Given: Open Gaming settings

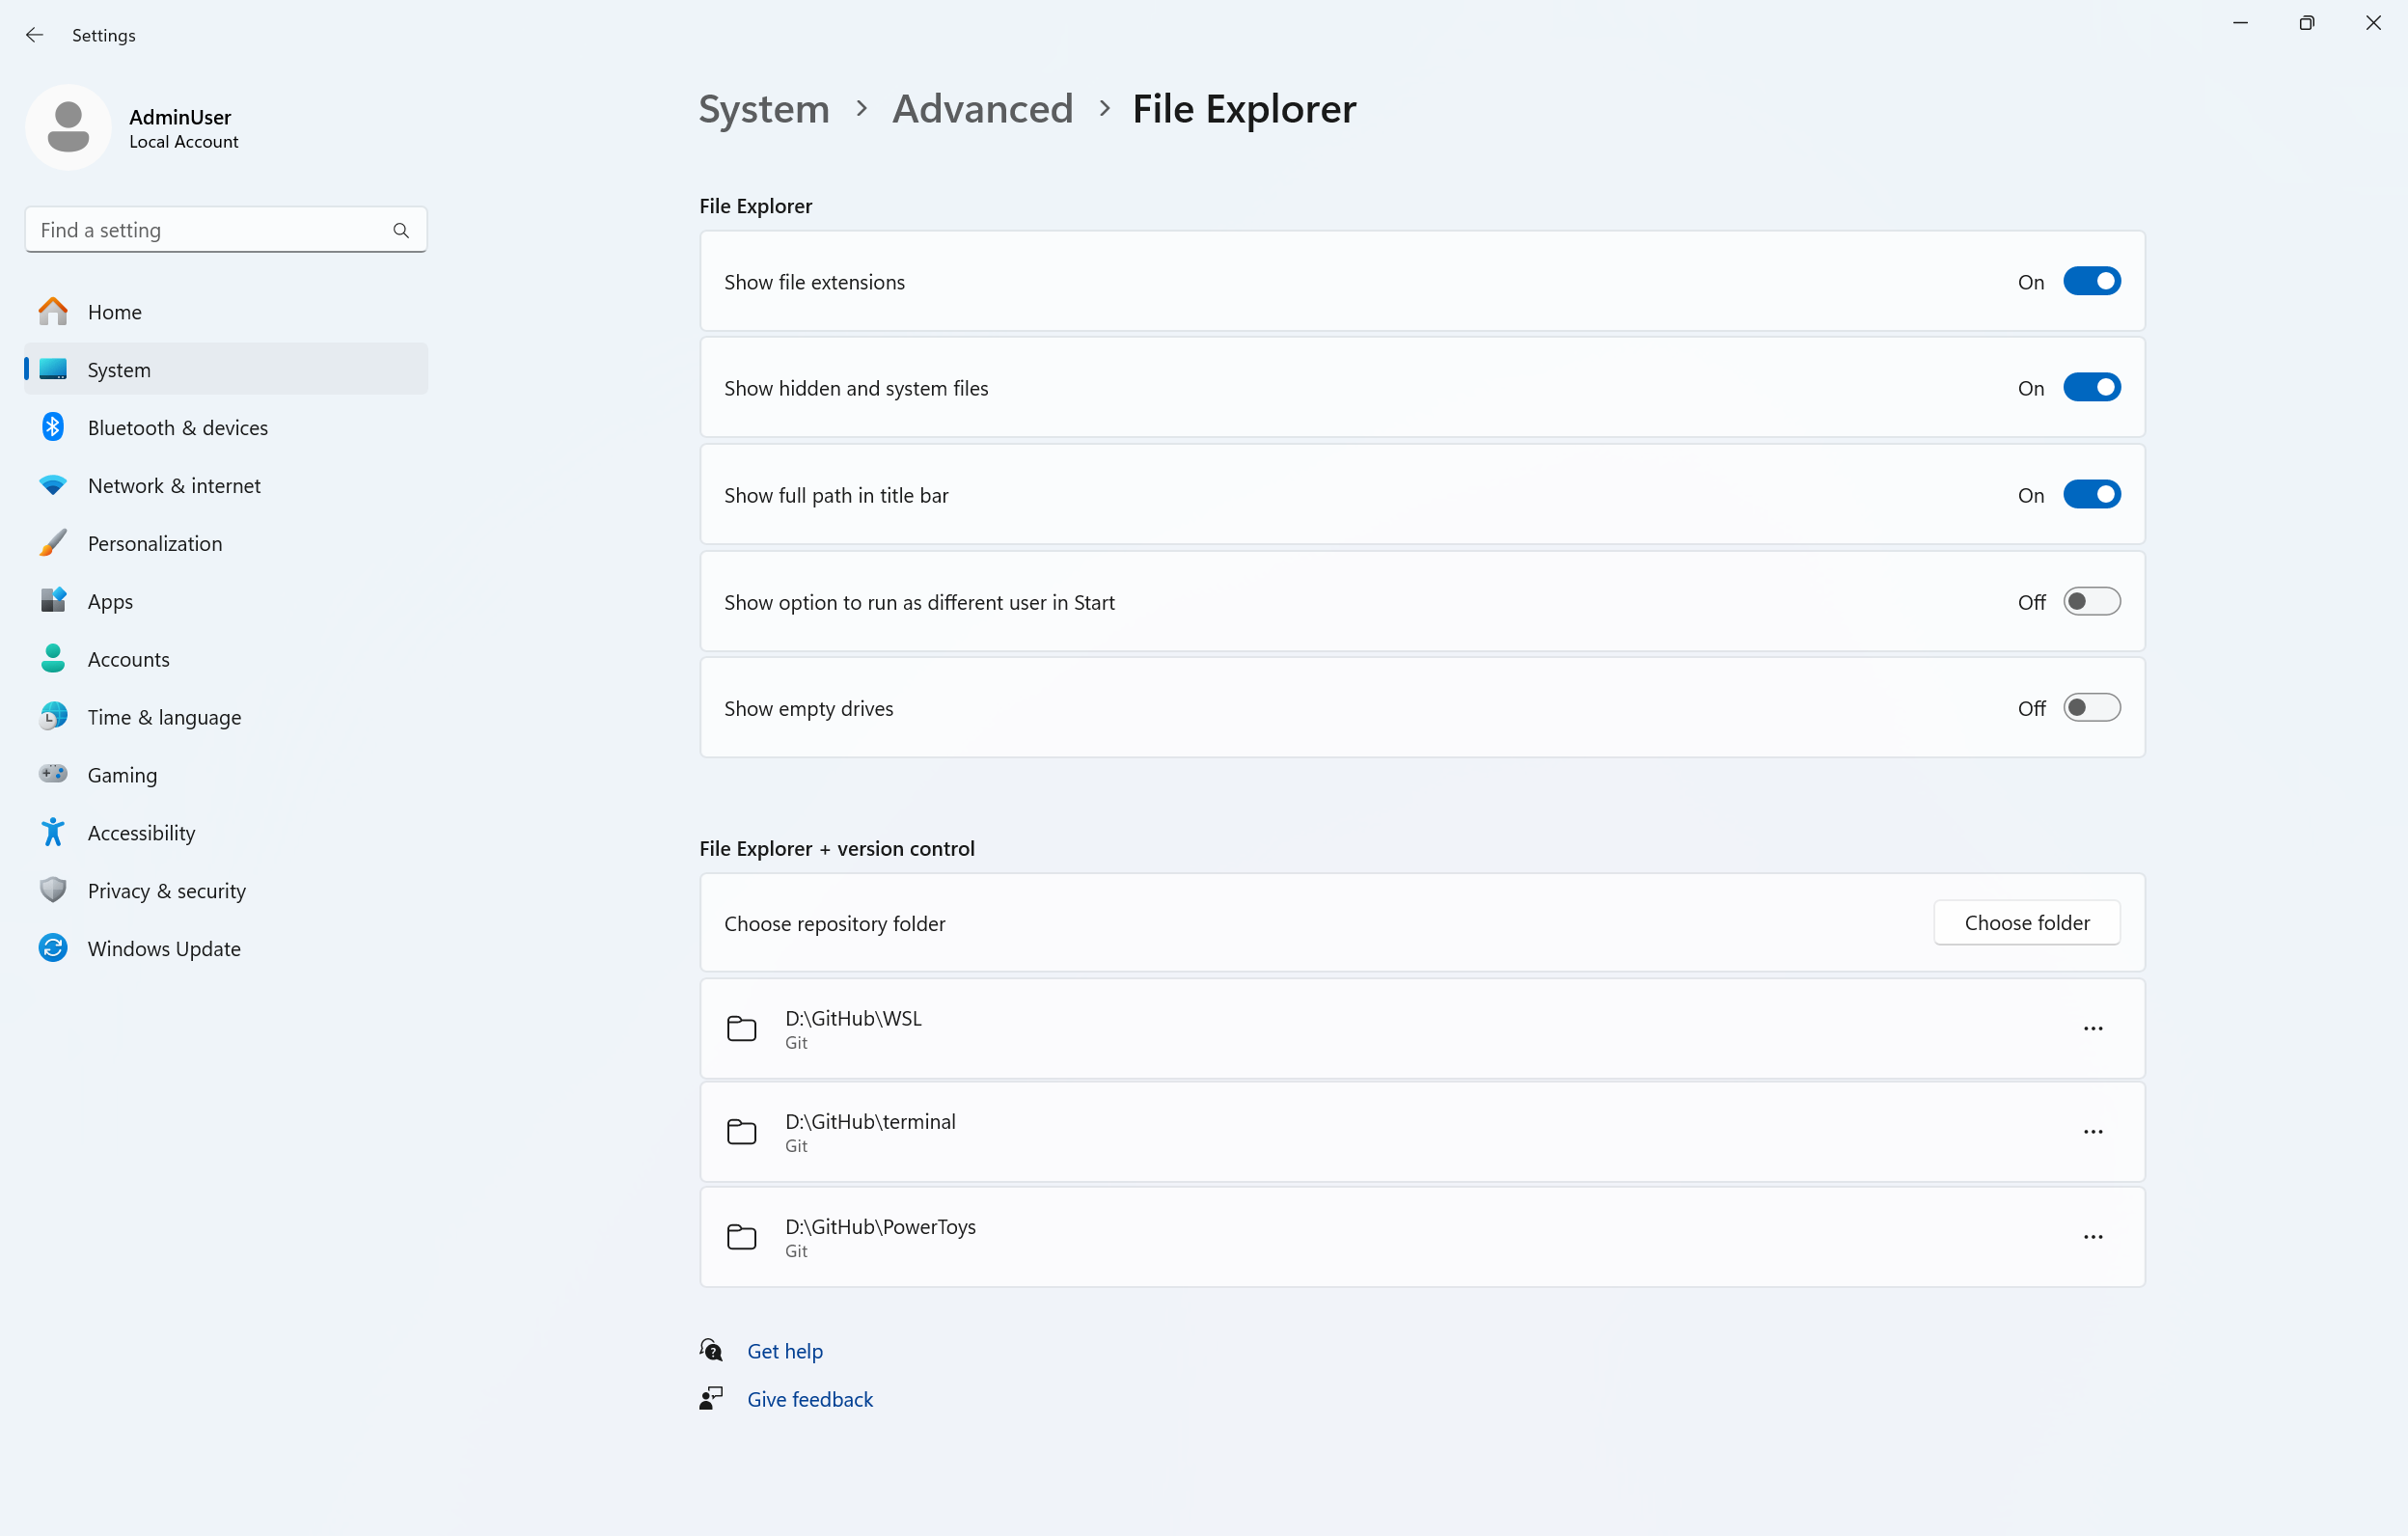Looking at the screenshot, I should click(121, 774).
